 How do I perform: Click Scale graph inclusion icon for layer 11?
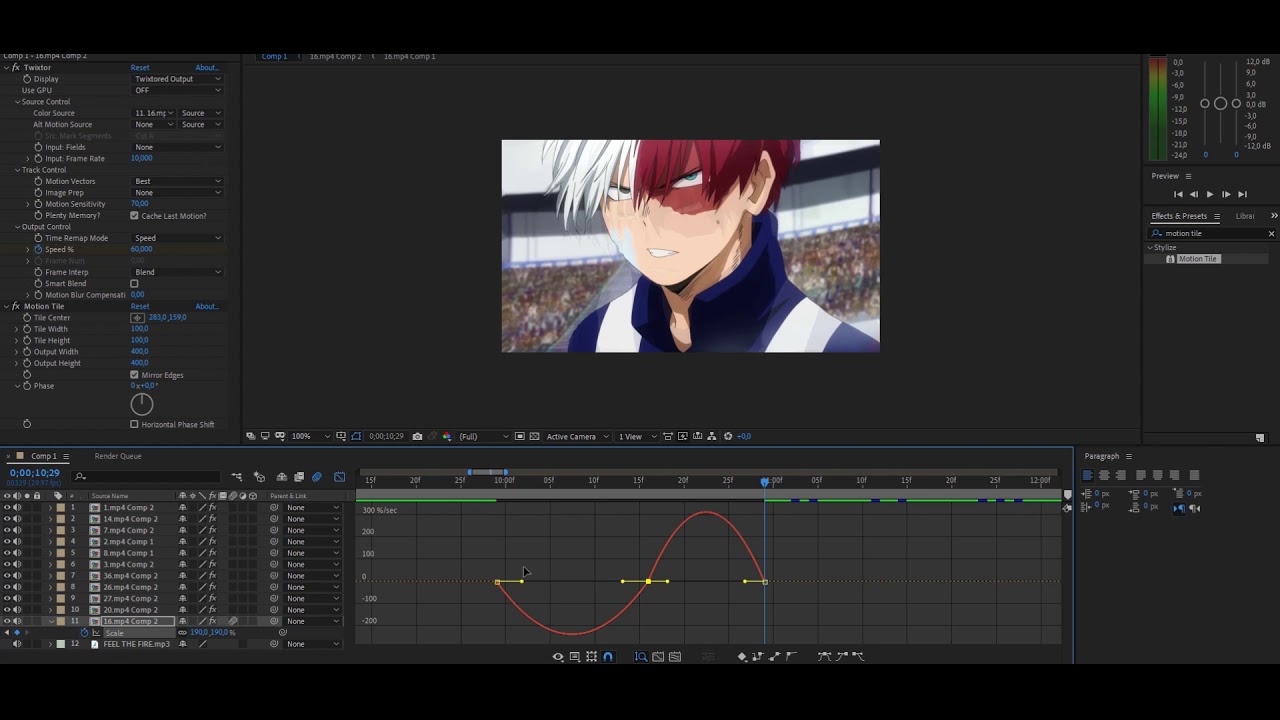coord(96,633)
